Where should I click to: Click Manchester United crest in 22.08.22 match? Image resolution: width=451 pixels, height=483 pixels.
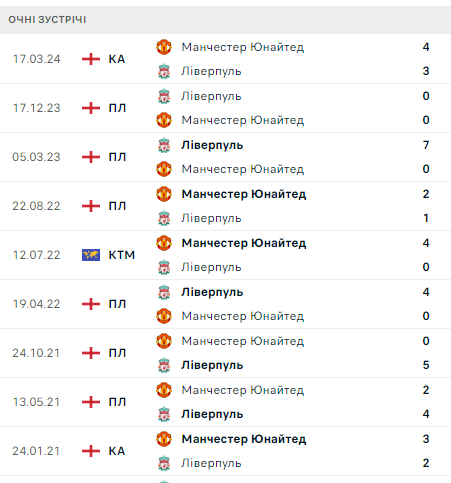164,194
